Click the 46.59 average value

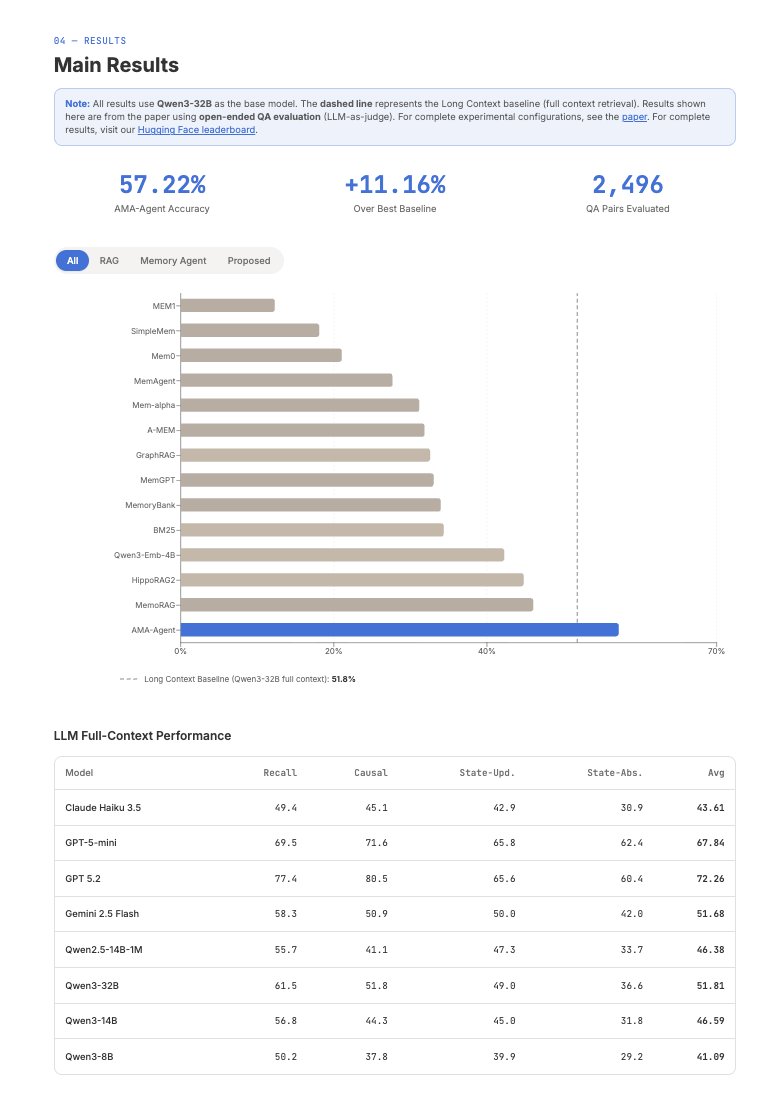tap(710, 1021)
